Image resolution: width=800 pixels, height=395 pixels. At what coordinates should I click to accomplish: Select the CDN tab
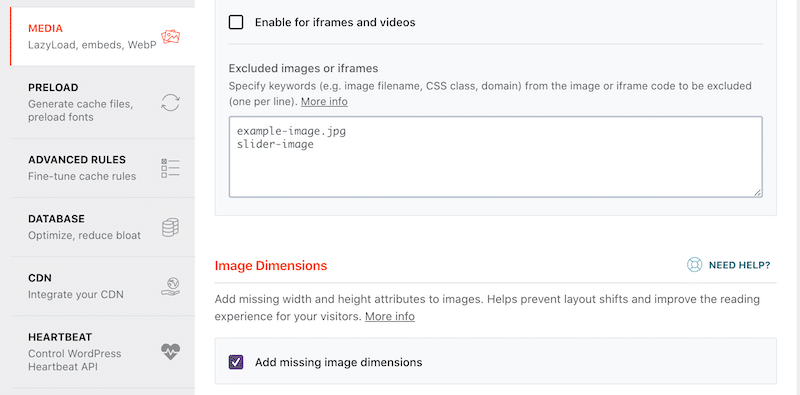coord(103,286)
